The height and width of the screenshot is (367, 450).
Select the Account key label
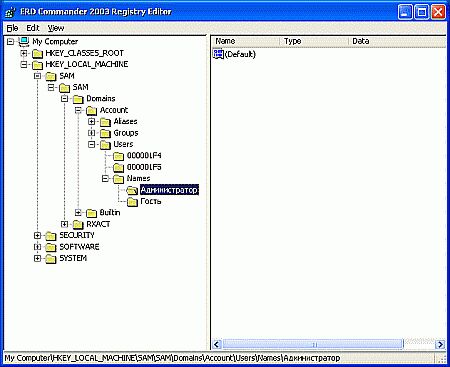pyautogui.click(x=114, y=110)
